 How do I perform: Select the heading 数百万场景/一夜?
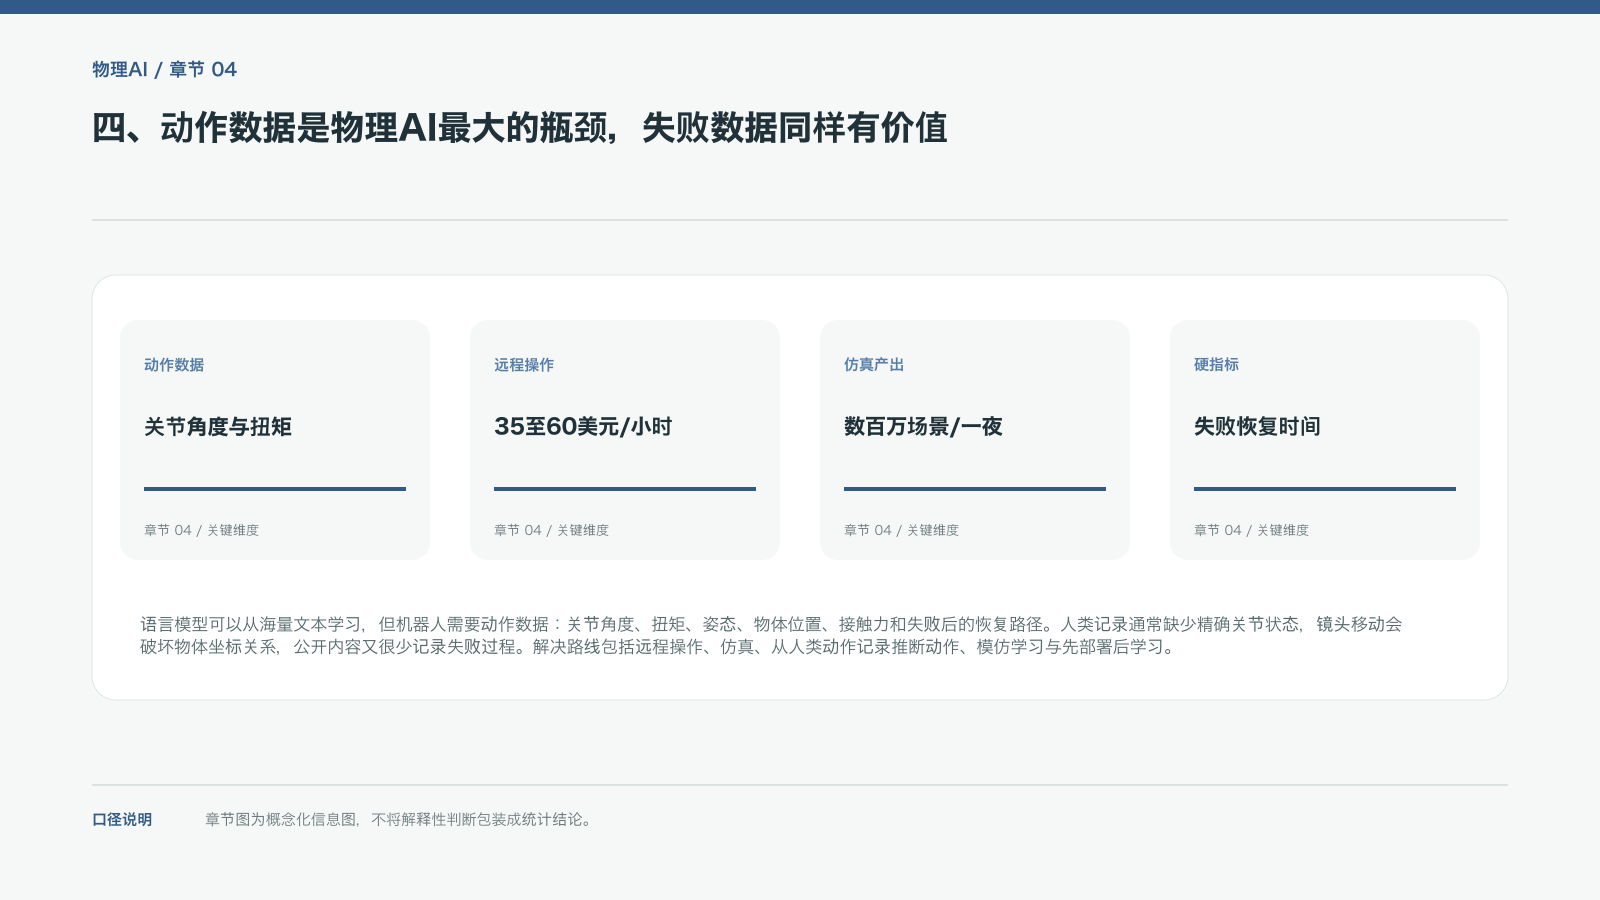[x=923, y=427]
